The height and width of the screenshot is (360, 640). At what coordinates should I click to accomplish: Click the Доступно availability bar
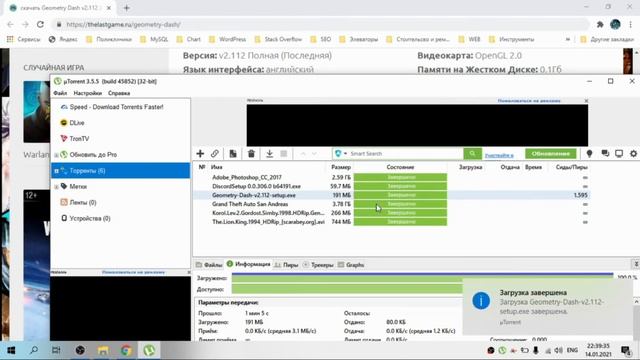347,289
